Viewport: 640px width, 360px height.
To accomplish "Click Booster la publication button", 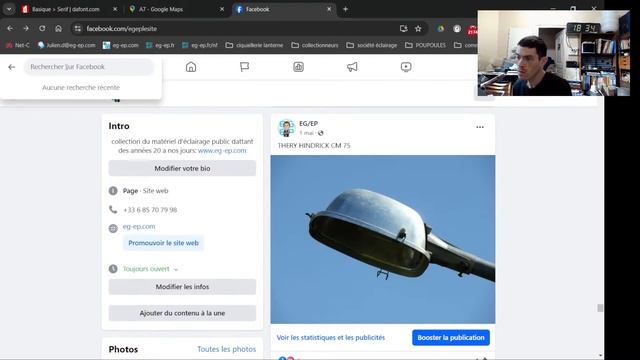I will tap(451, 338).
